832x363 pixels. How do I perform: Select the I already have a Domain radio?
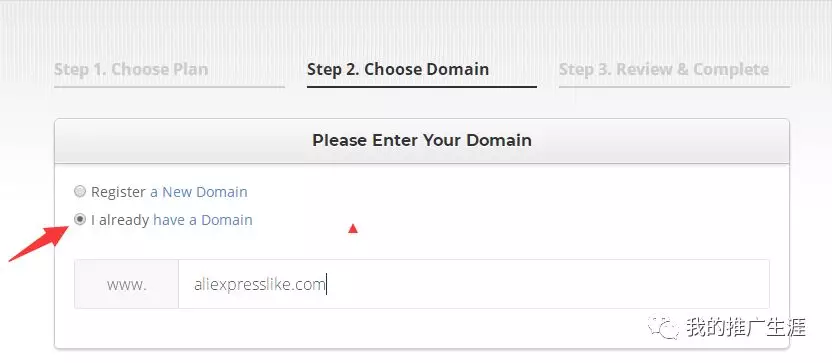80,219
